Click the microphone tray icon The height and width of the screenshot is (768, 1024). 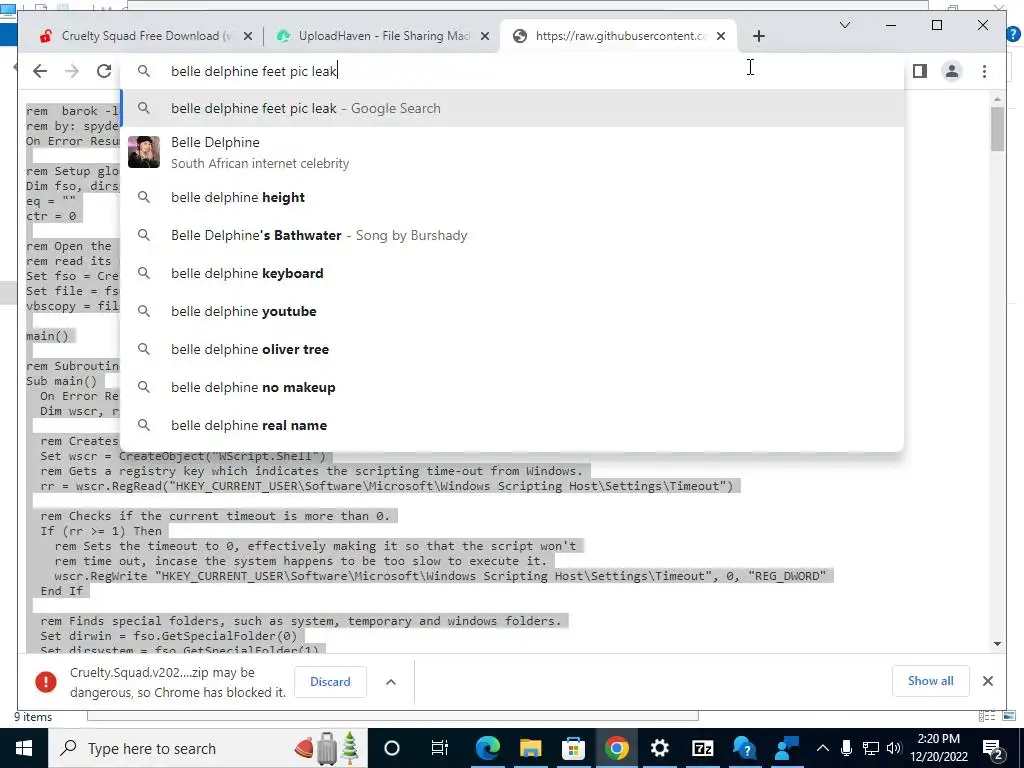point(846,748)
